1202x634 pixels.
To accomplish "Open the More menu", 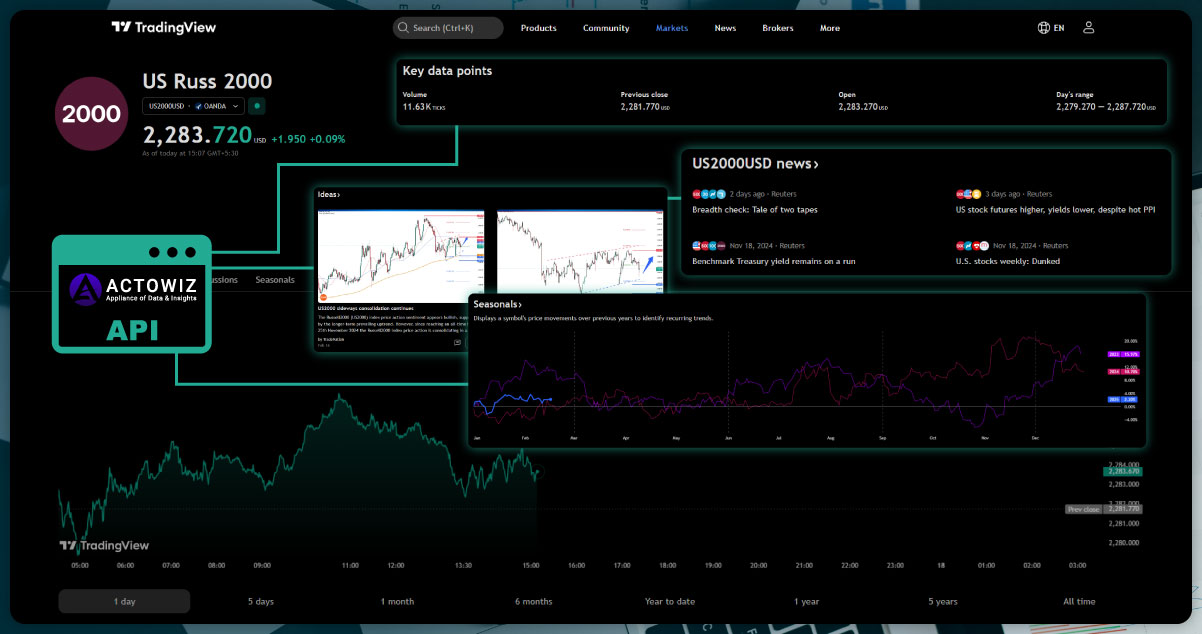I will tap(830, 28).
